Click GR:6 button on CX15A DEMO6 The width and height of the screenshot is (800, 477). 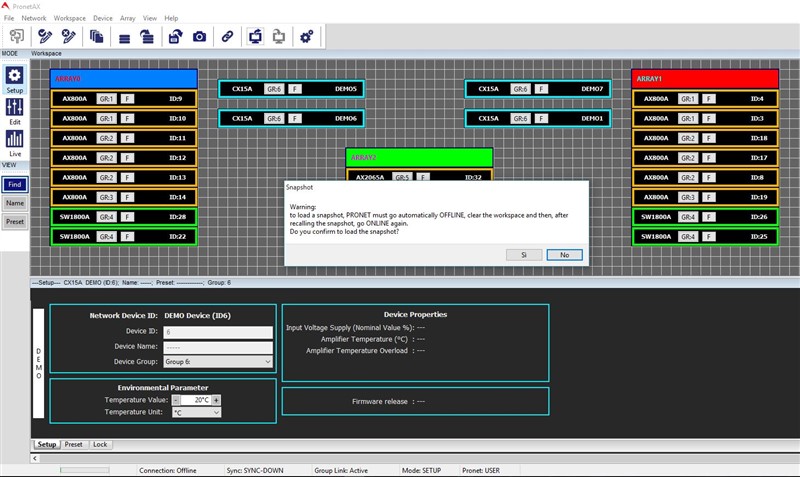point(273,118)
